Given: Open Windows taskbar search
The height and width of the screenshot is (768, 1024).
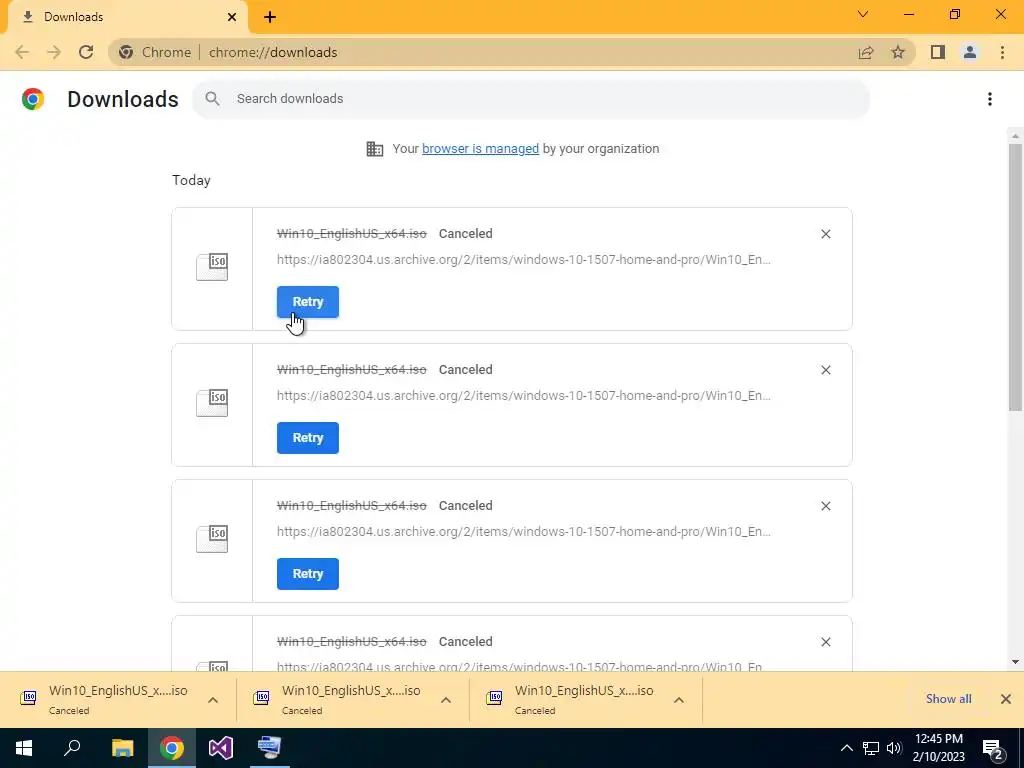Looking at the screenshot, I should (72, 748).
